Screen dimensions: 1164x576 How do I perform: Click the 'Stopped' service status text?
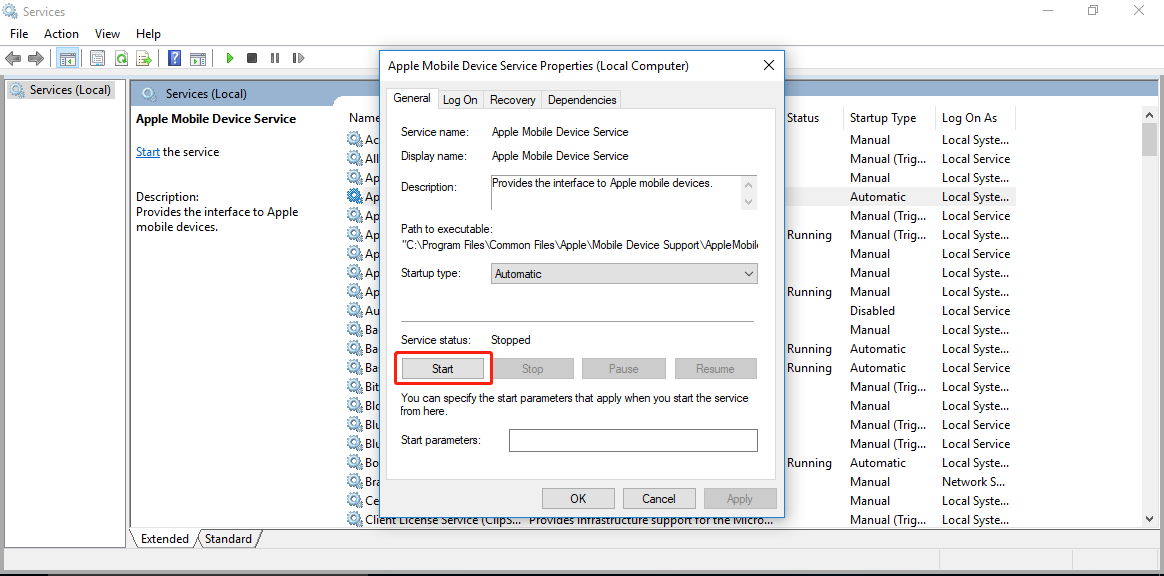coord(511,340)
